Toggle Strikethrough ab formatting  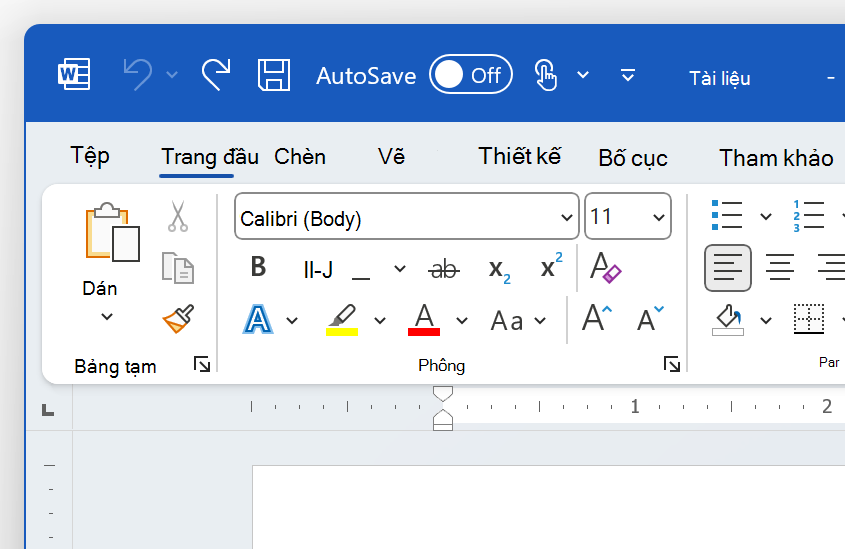[444, 268]
